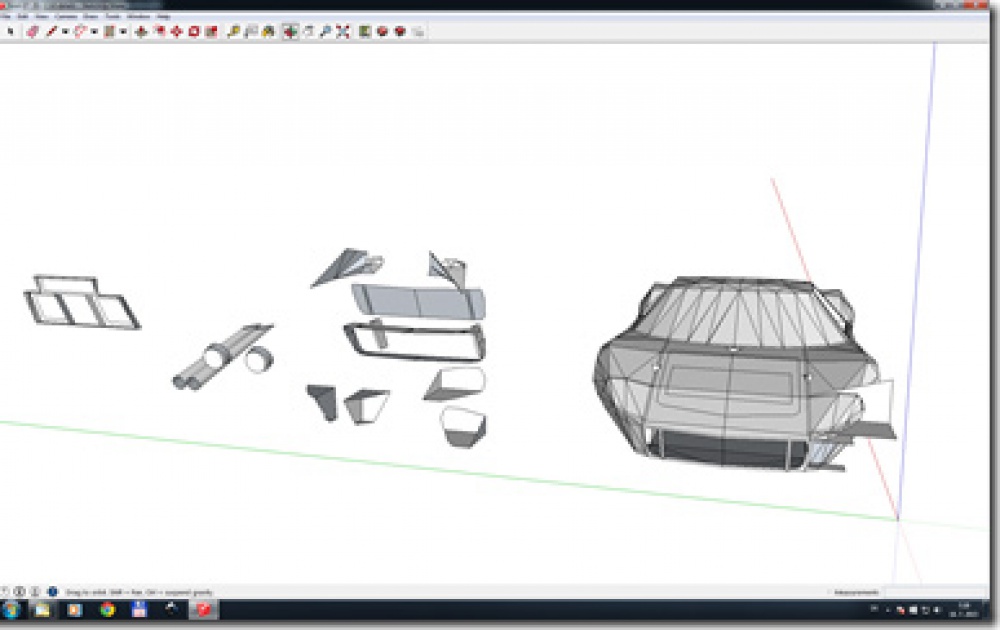Open the Edit menu
Screen dimensions: 1000x630
23,16
